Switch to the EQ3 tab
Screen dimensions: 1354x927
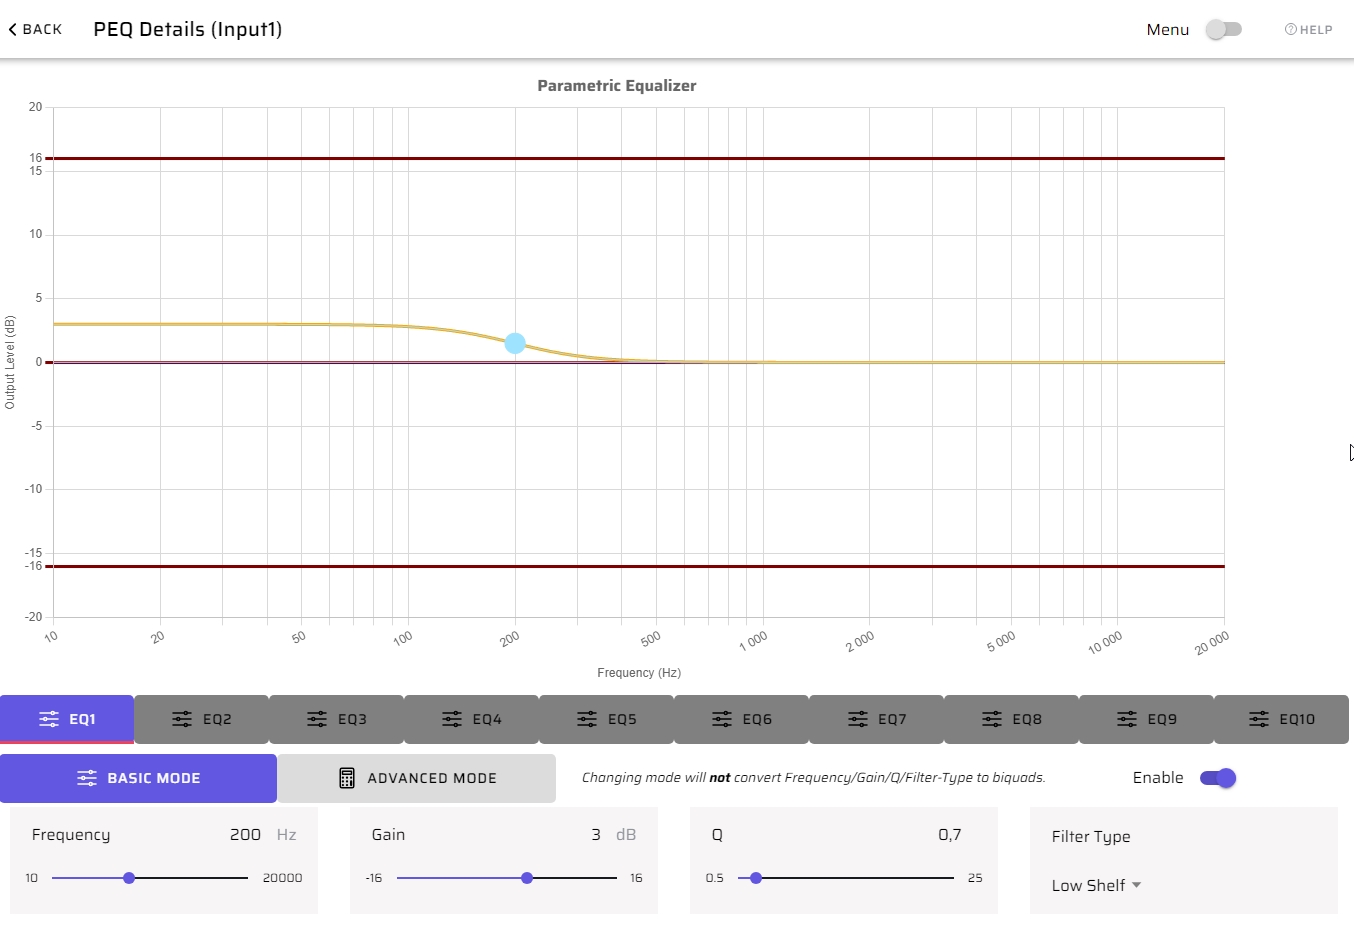tap(337, 719)
